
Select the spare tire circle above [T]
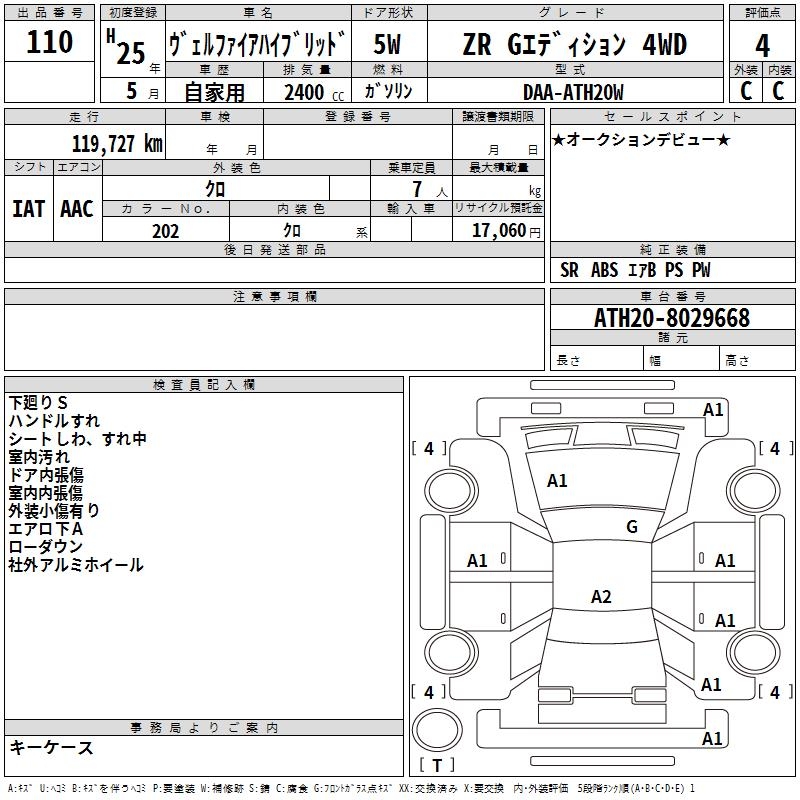point(436,731)
